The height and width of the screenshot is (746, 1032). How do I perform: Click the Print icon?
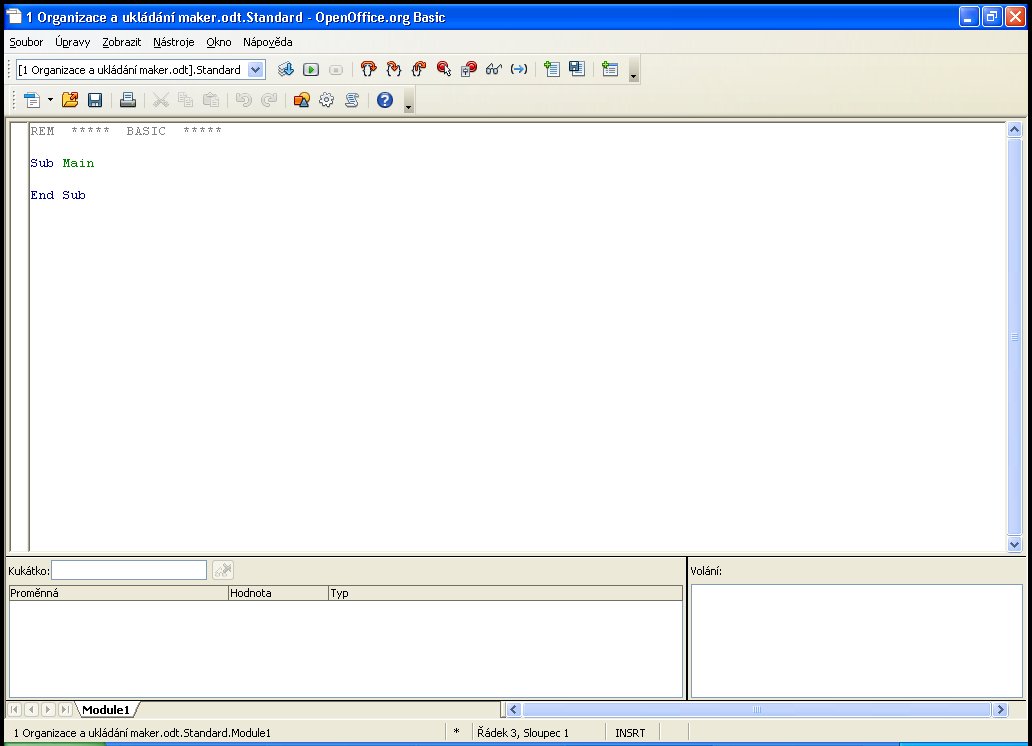pos(128,100)
